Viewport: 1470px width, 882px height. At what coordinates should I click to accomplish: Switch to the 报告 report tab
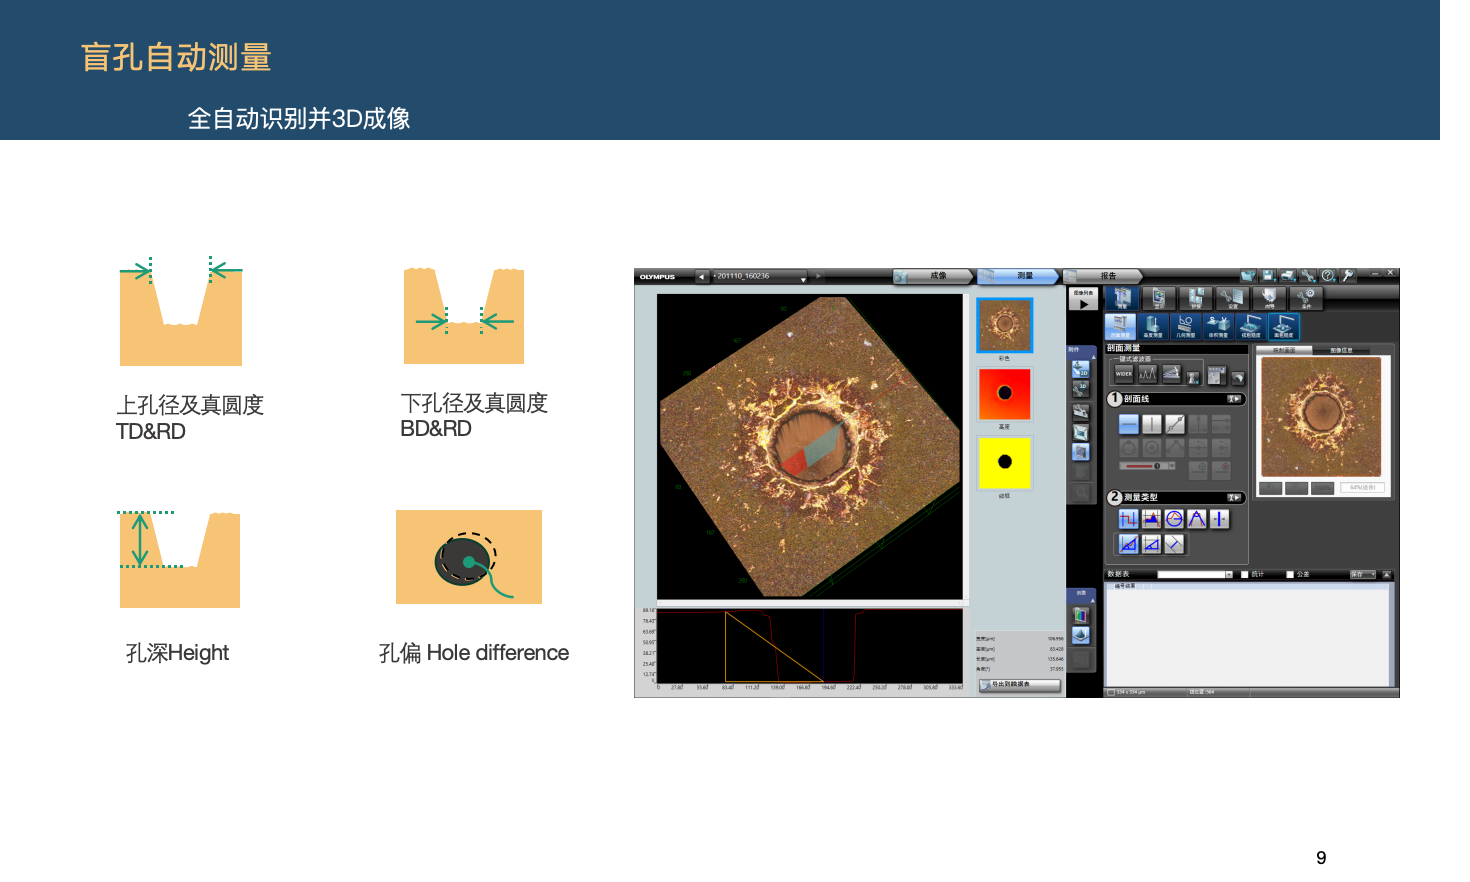(1107, 276)
